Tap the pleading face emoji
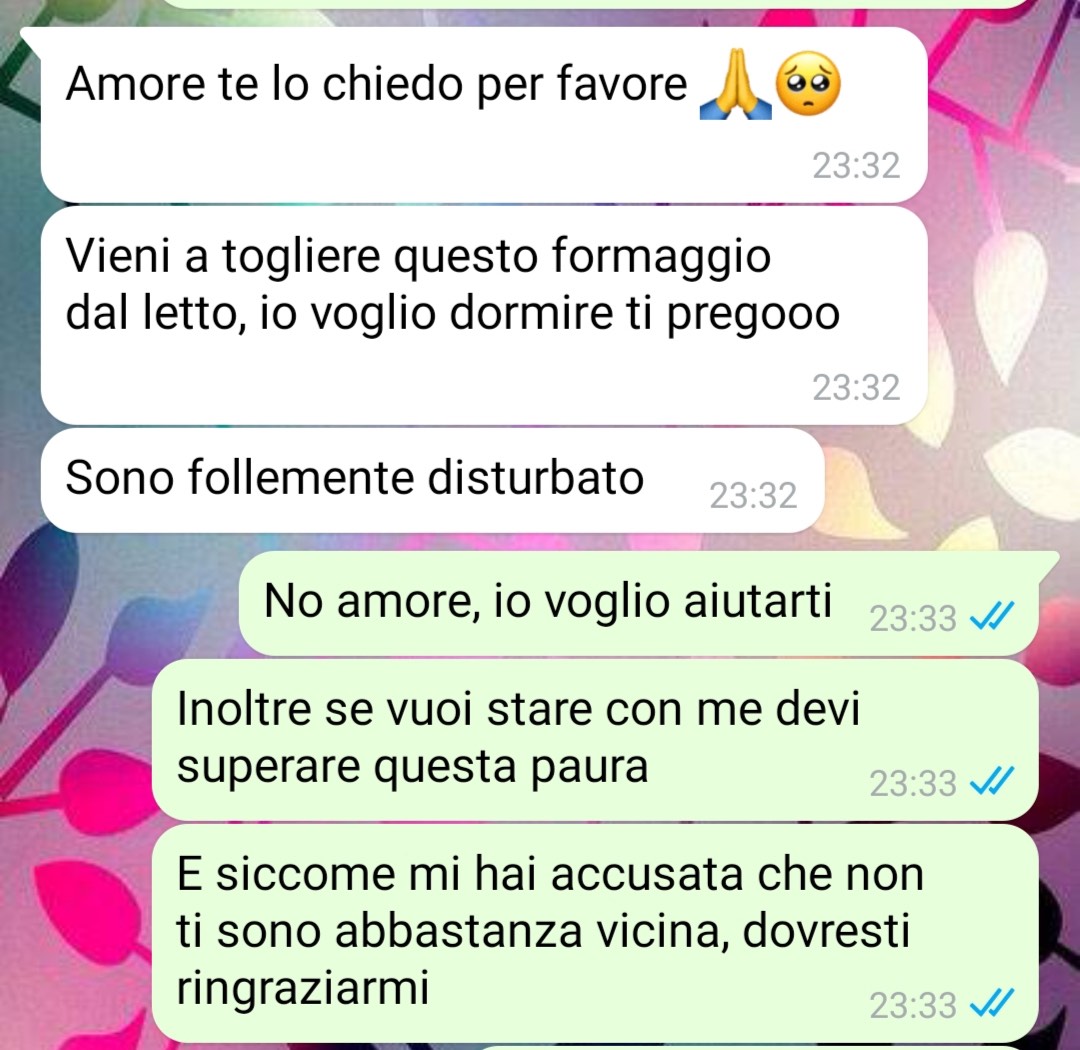This screenshot has height=1050, width=1080. click(809, 84)
